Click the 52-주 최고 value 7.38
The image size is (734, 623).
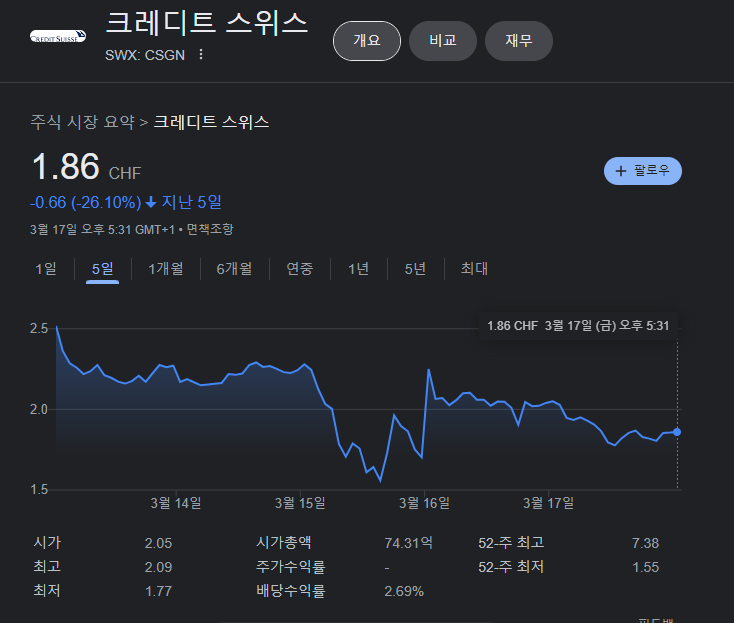coord(645,543)
